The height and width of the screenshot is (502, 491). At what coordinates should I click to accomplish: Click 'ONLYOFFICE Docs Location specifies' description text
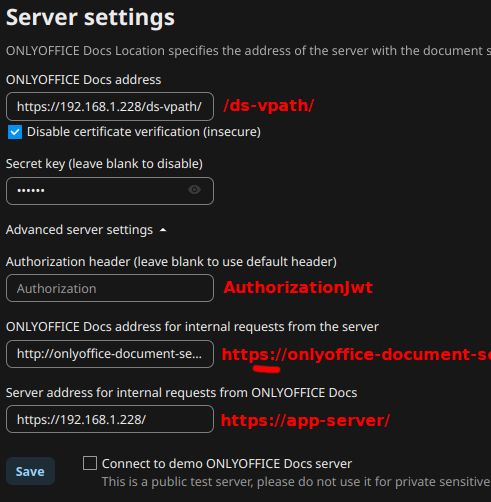point(248,51)
